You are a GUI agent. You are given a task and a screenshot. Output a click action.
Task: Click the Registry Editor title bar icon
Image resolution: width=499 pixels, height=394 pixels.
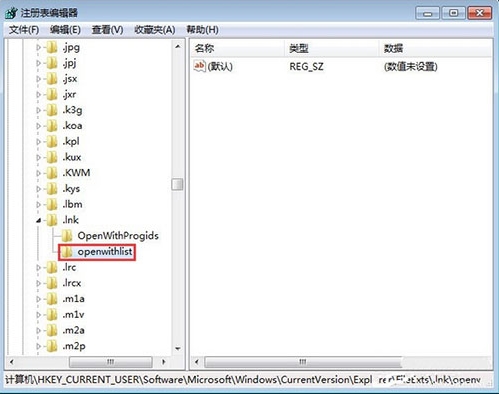[x=11, y=13]
